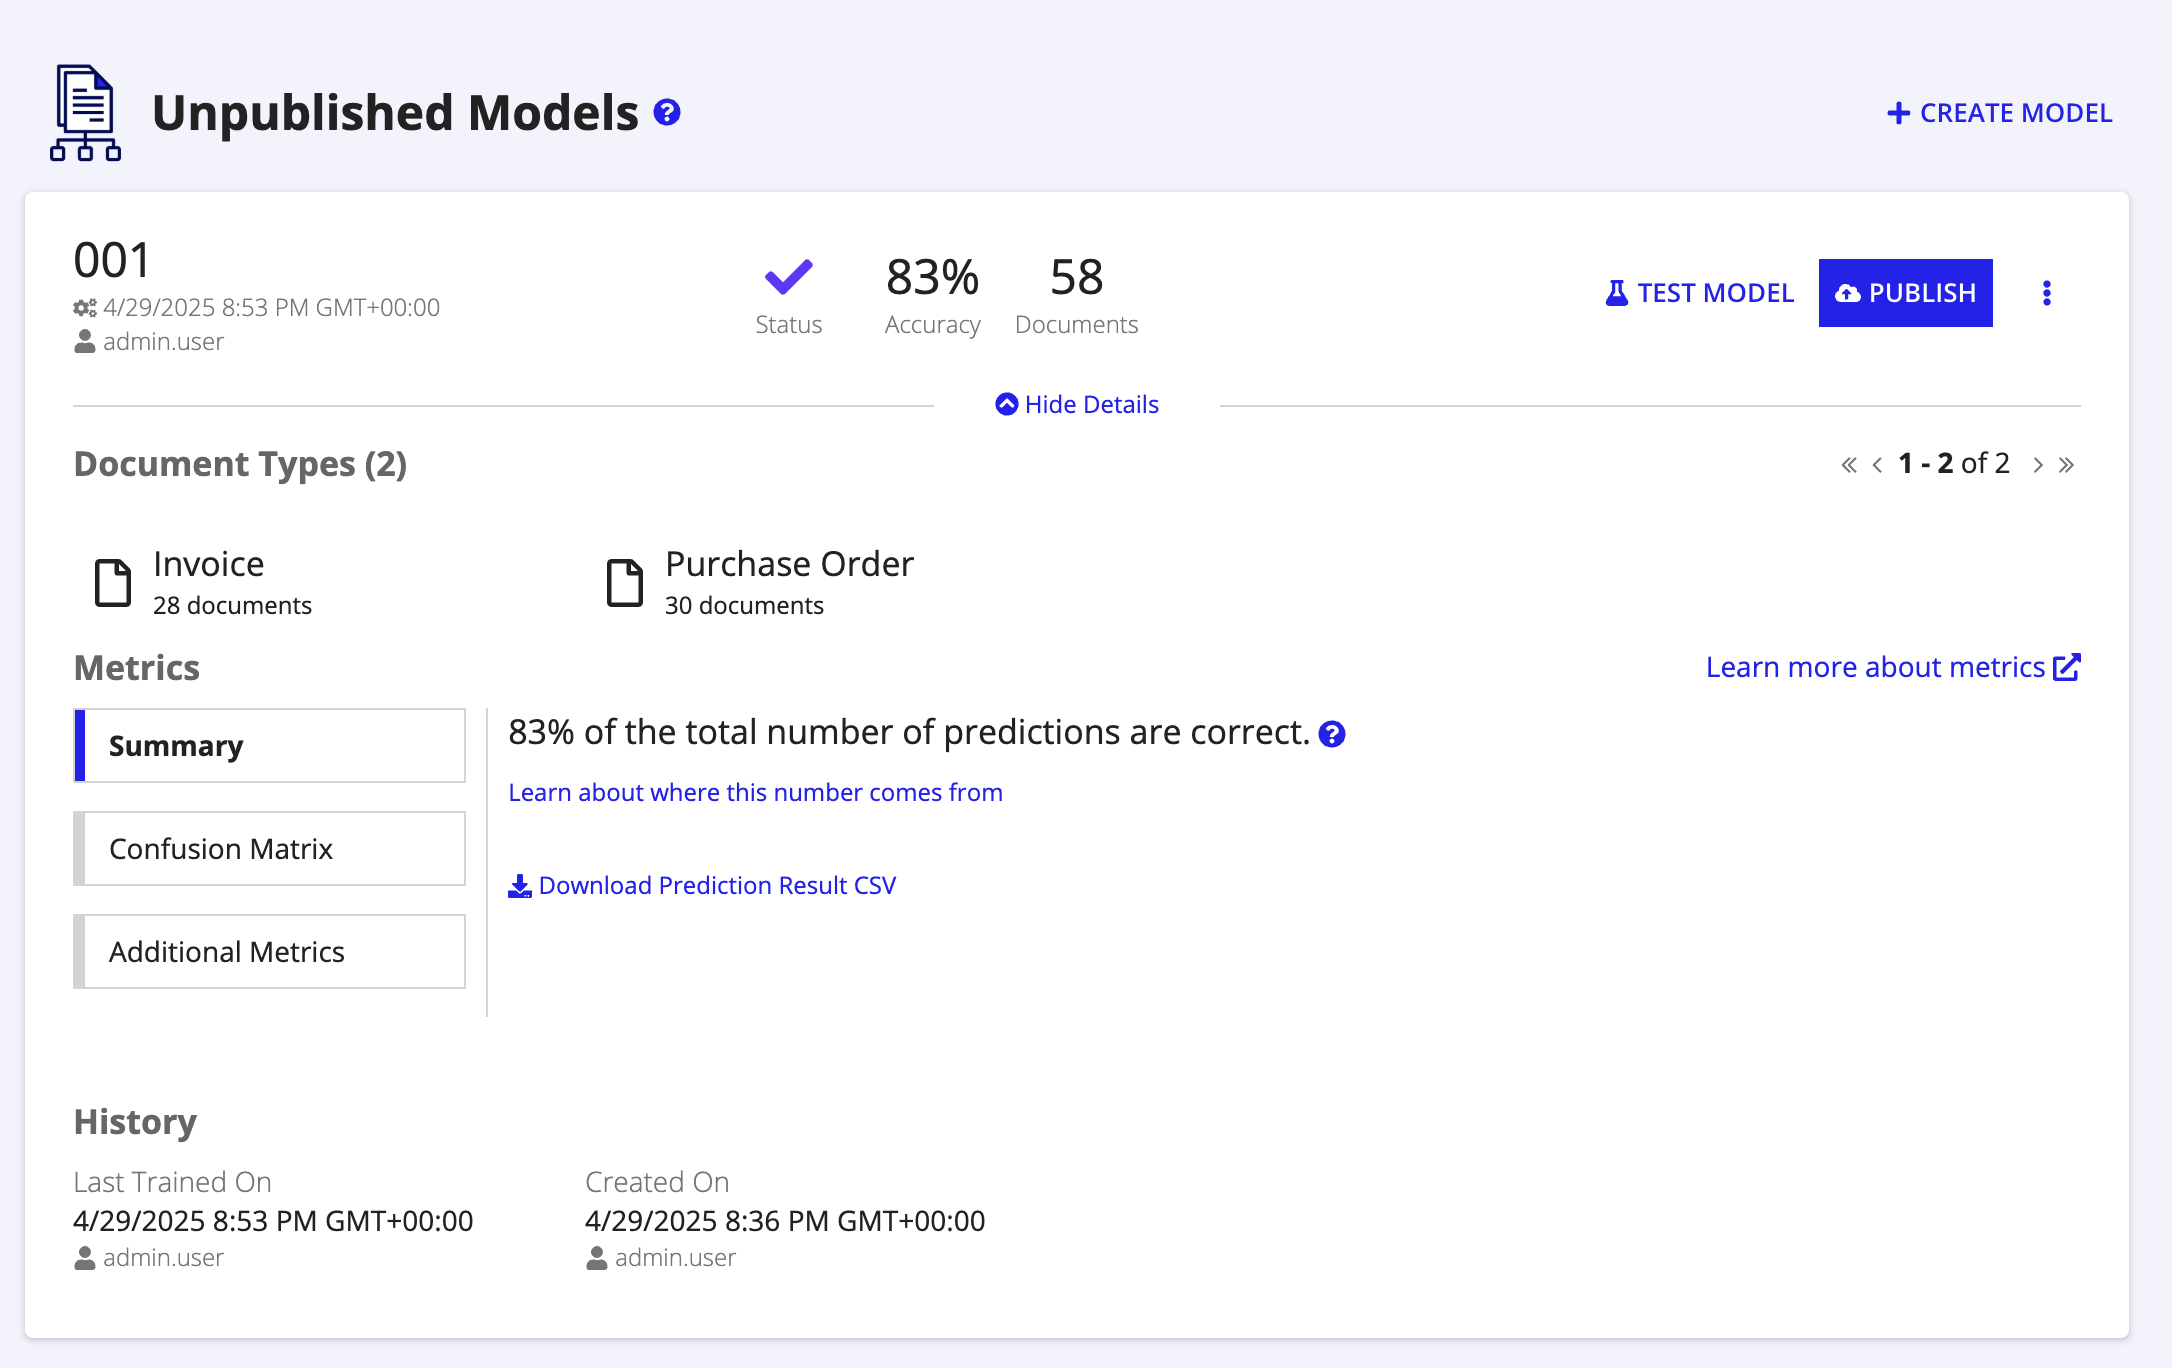2172x1368 pixels.
Task: Click the Test Model button
Action: [1699, 293]
